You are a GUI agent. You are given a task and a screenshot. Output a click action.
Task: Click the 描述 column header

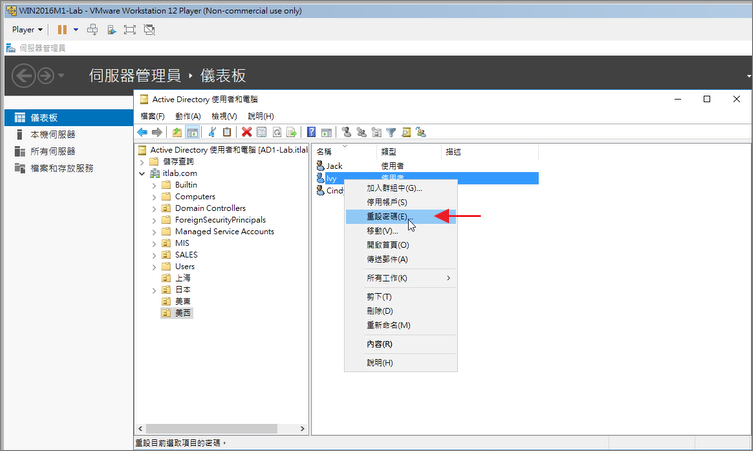pos(490,152)
